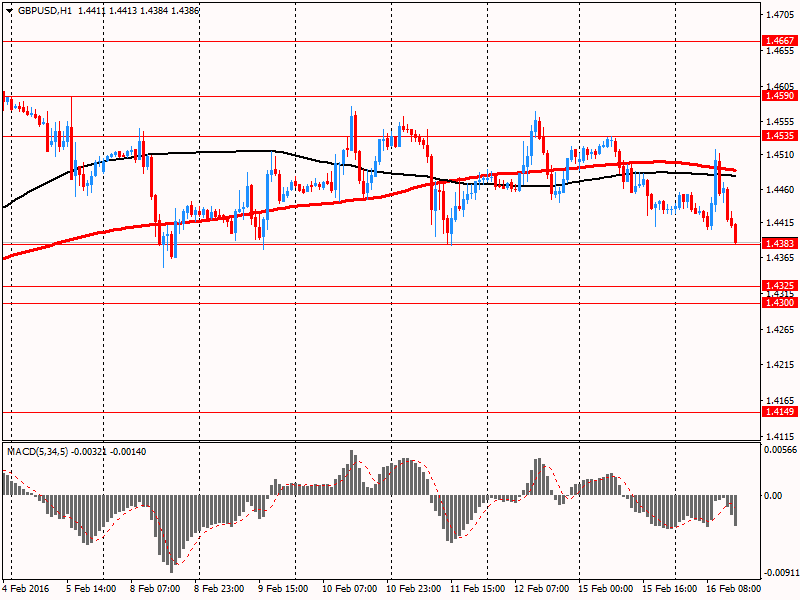
Task: Select the 1.4325 support level label
Action: [x=779, y=286]
